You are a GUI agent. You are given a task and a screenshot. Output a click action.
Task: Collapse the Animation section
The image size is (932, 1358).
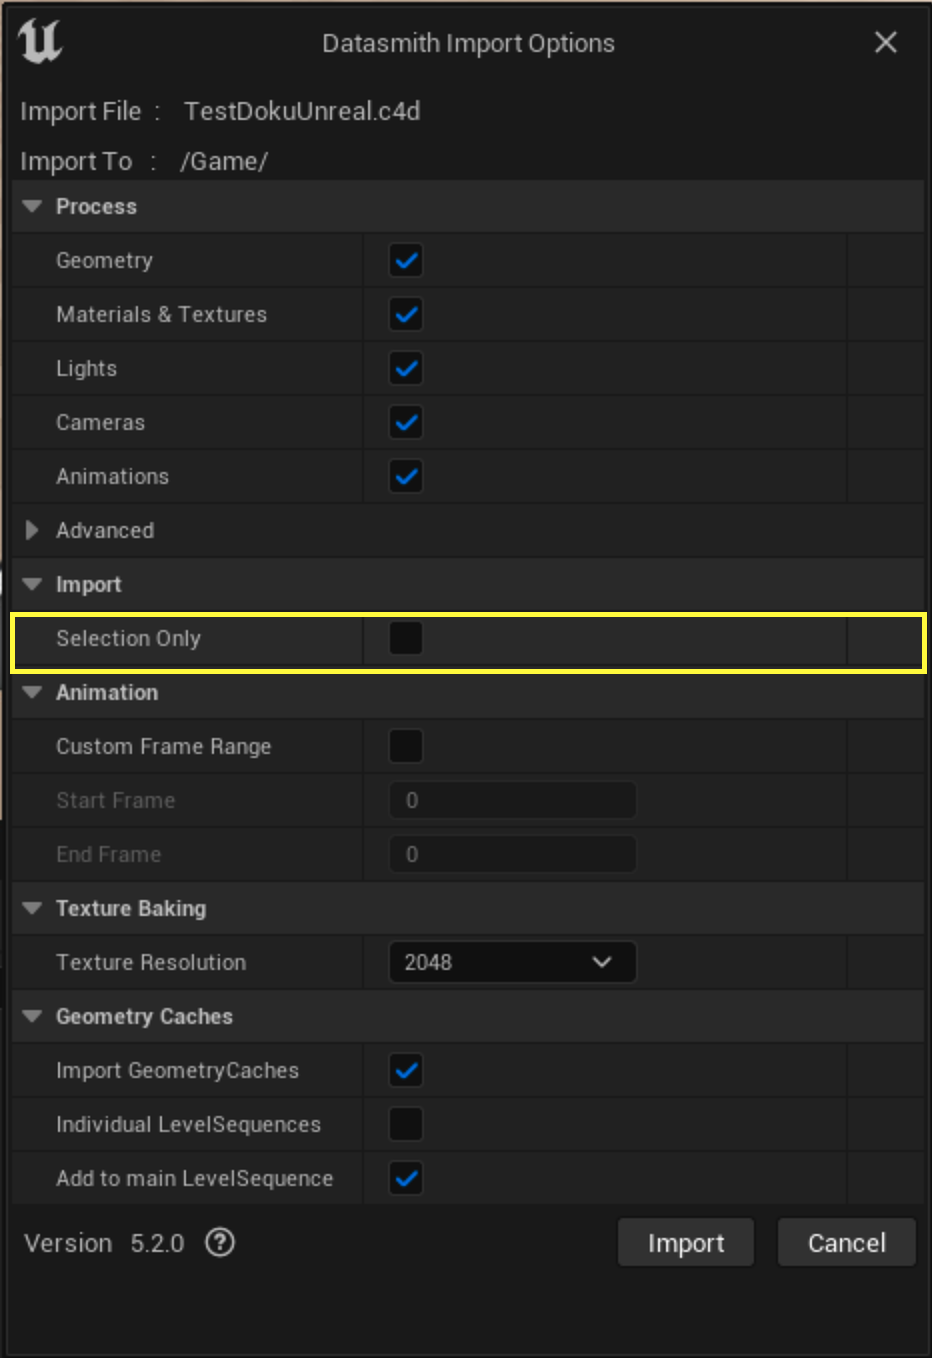[32, 692]
